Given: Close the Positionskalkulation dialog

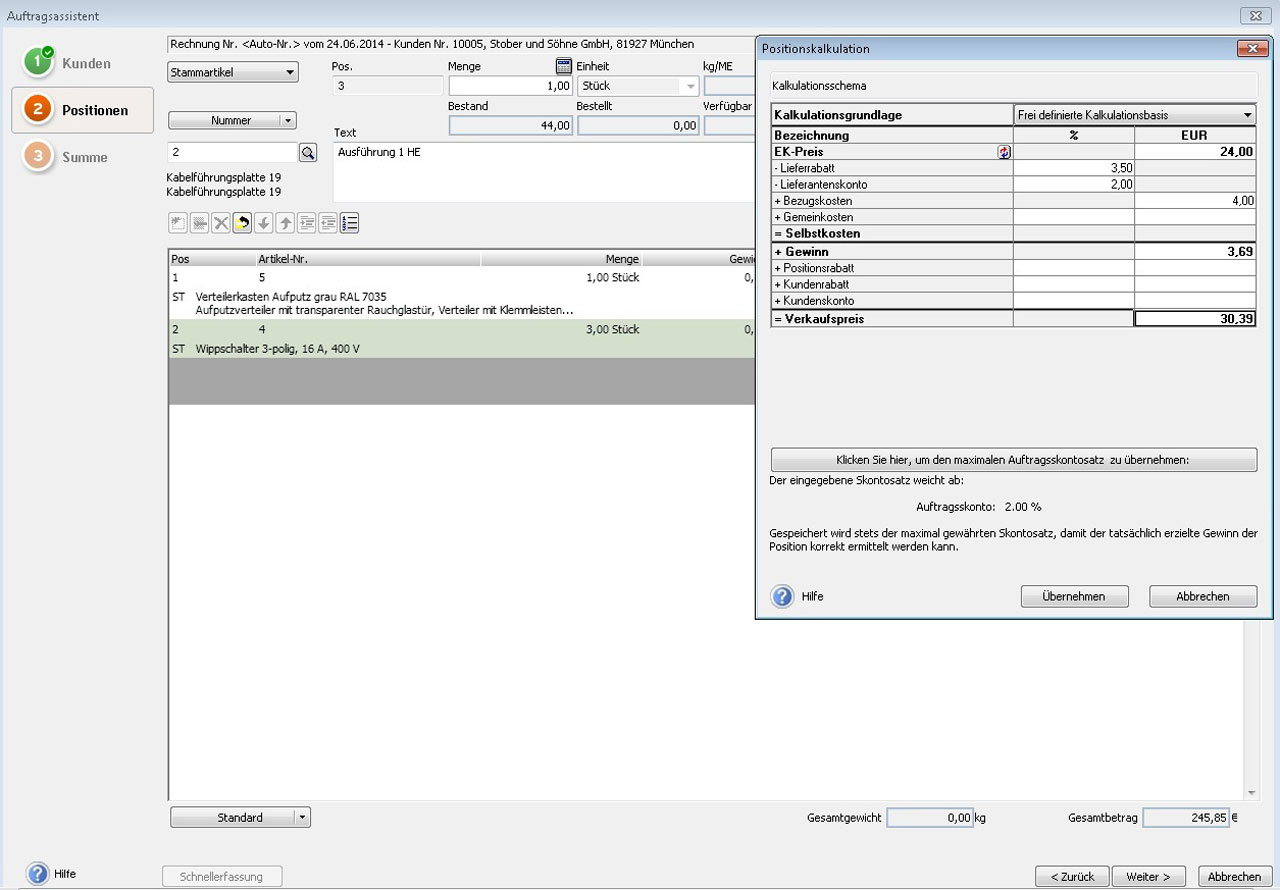Looking at the screenshot, I should [x=1252, y=48].
